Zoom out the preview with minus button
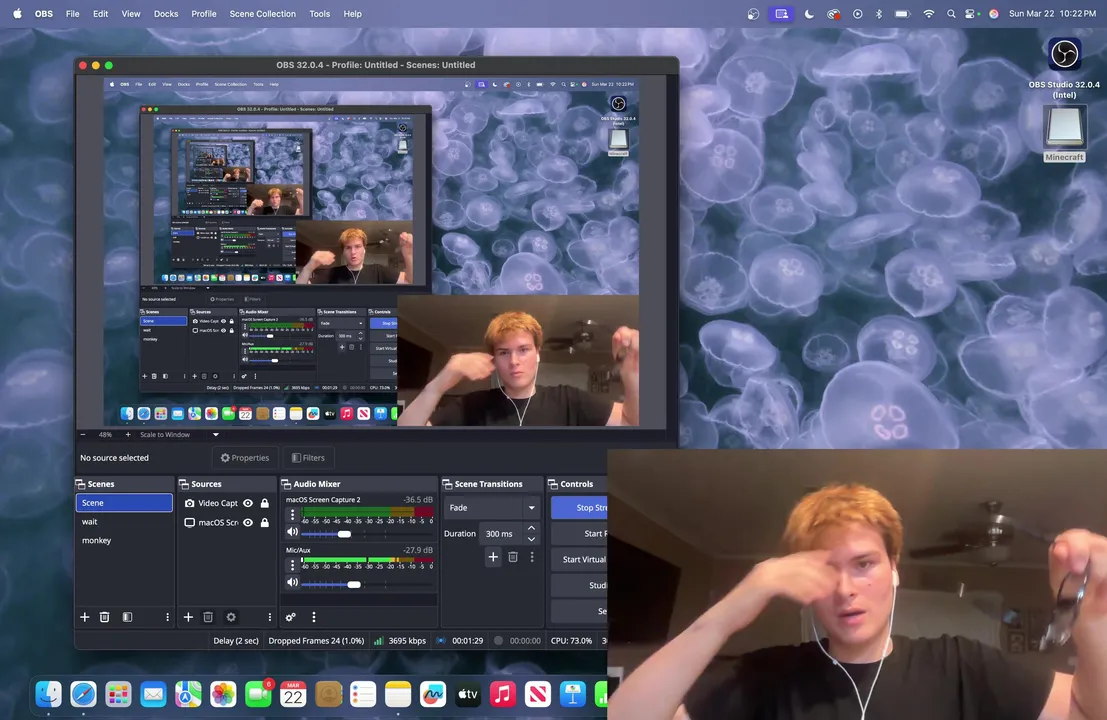 tap(83, 435)
